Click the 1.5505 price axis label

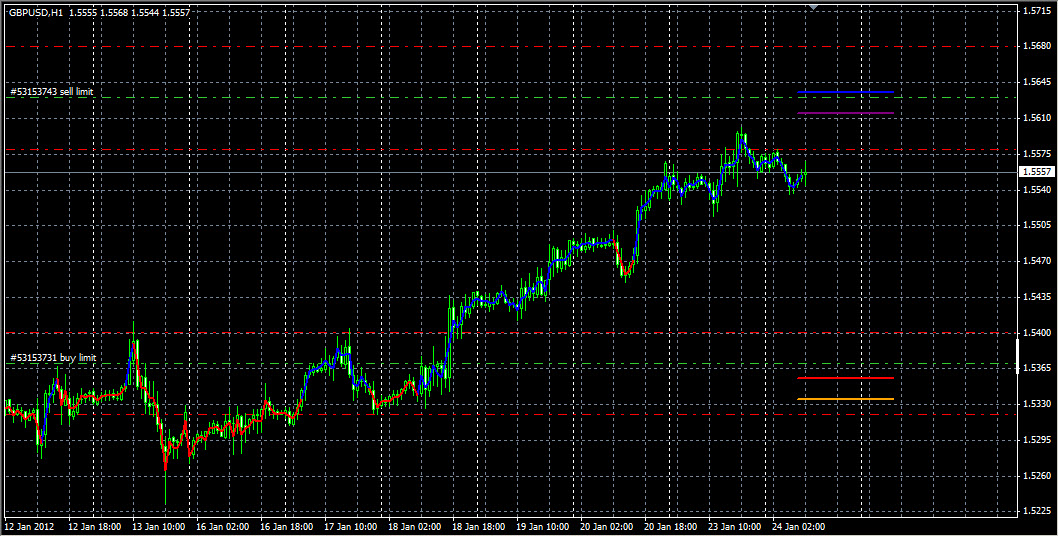pyautogui.click(x=1037, y=225)
